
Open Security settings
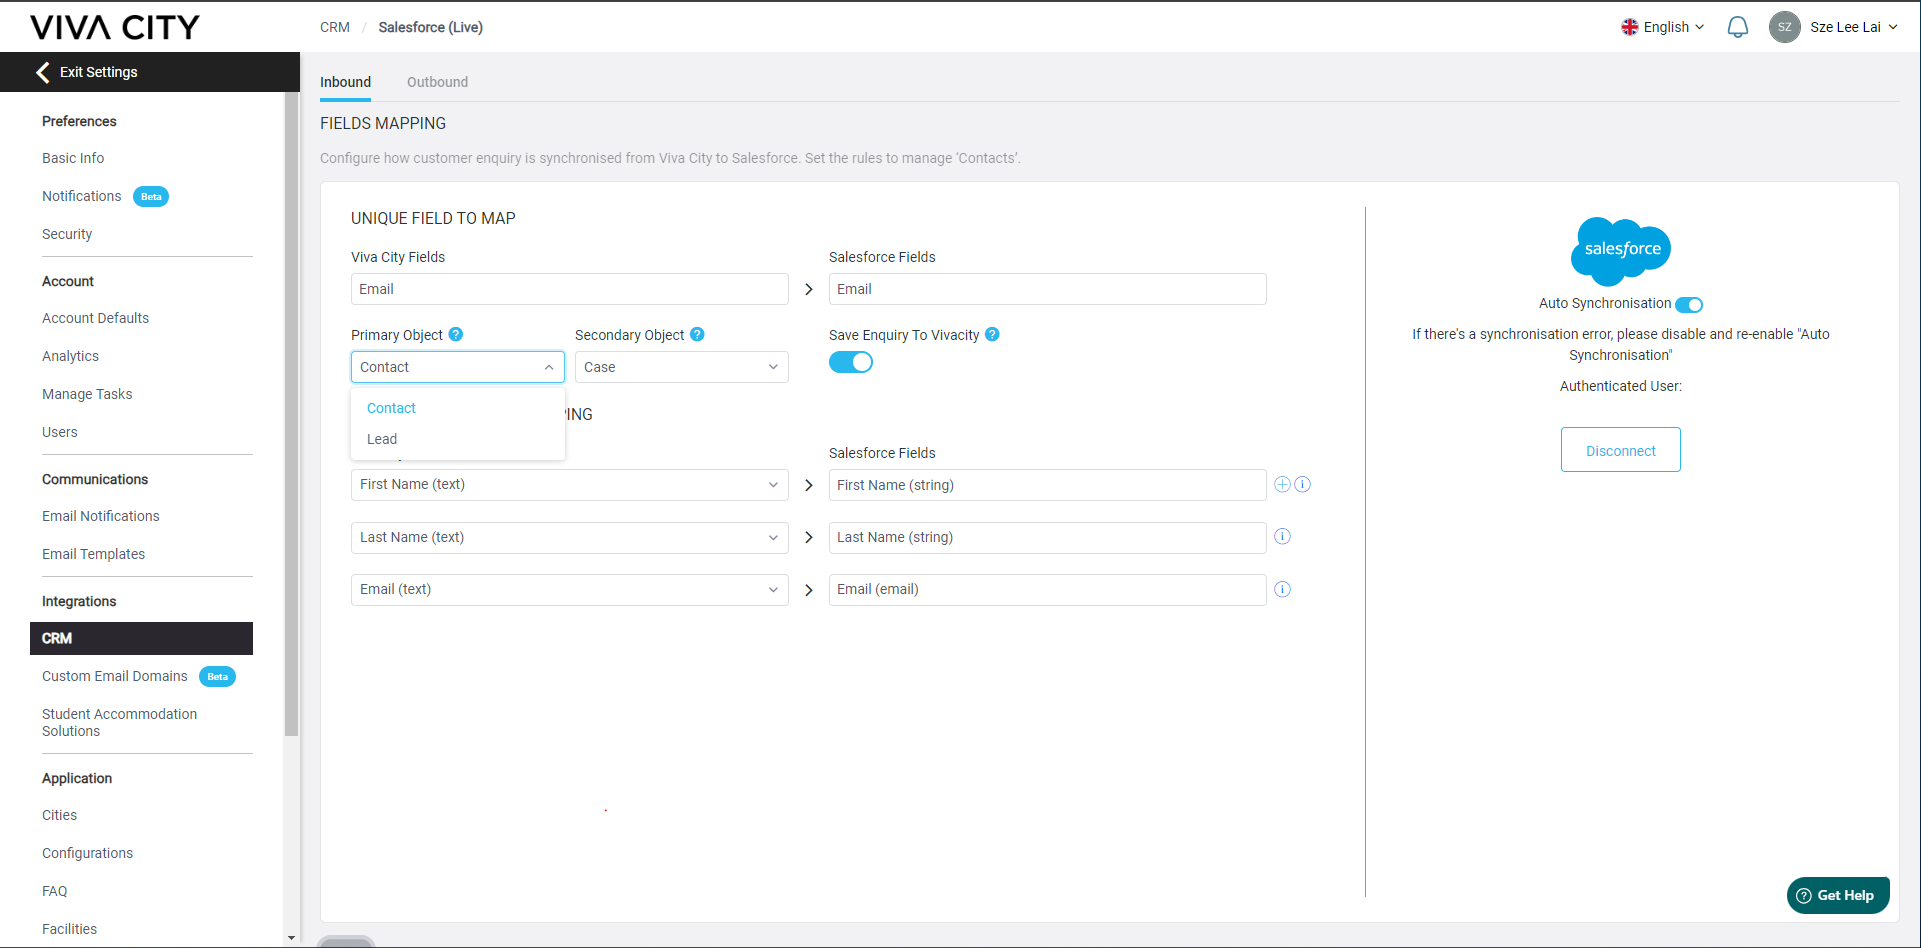(x=67, y=234)
